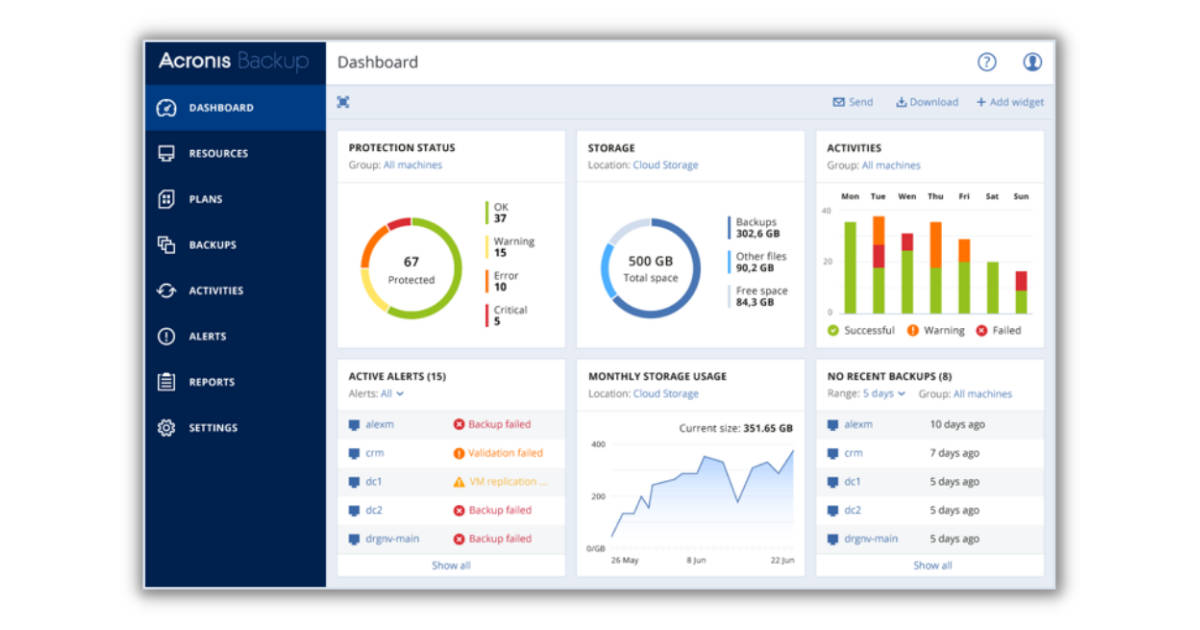
Task: Click the Plans icon in sidebar
Action: 167,199
